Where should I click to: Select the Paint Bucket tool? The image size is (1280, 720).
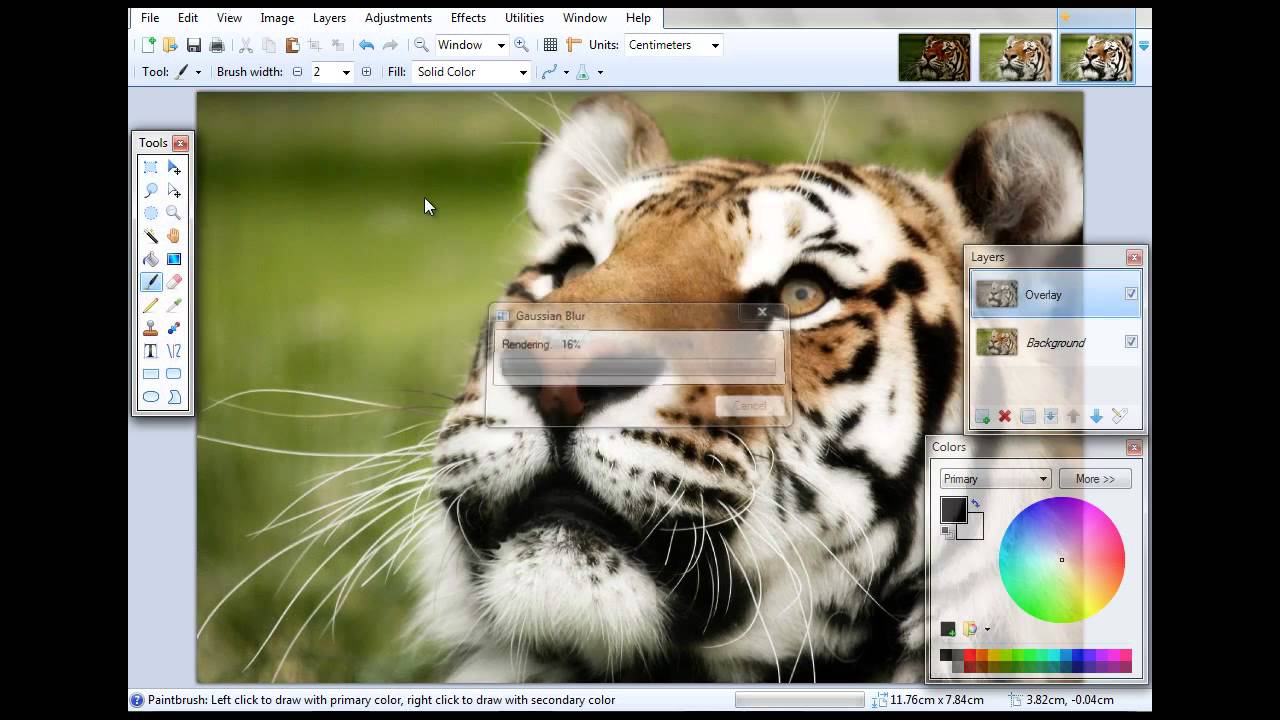pyautogui.click(x=150, y=259)
